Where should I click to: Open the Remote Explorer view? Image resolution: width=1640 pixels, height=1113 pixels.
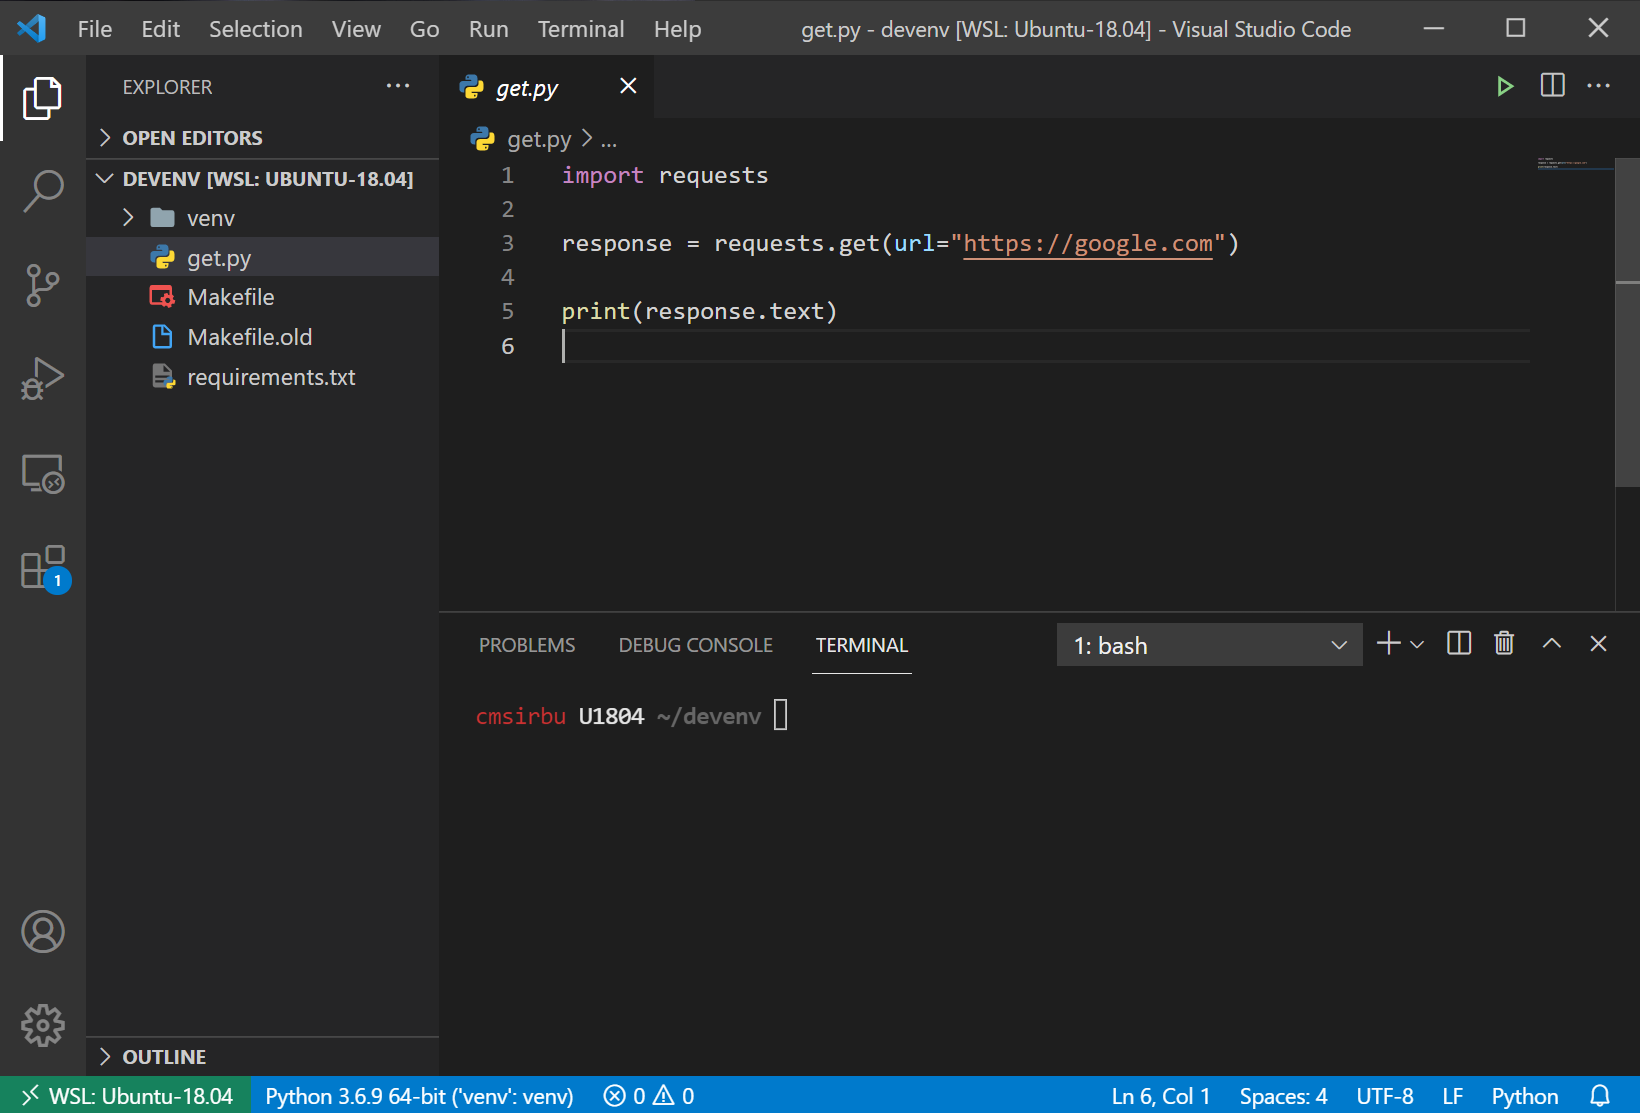click(42, 473)
